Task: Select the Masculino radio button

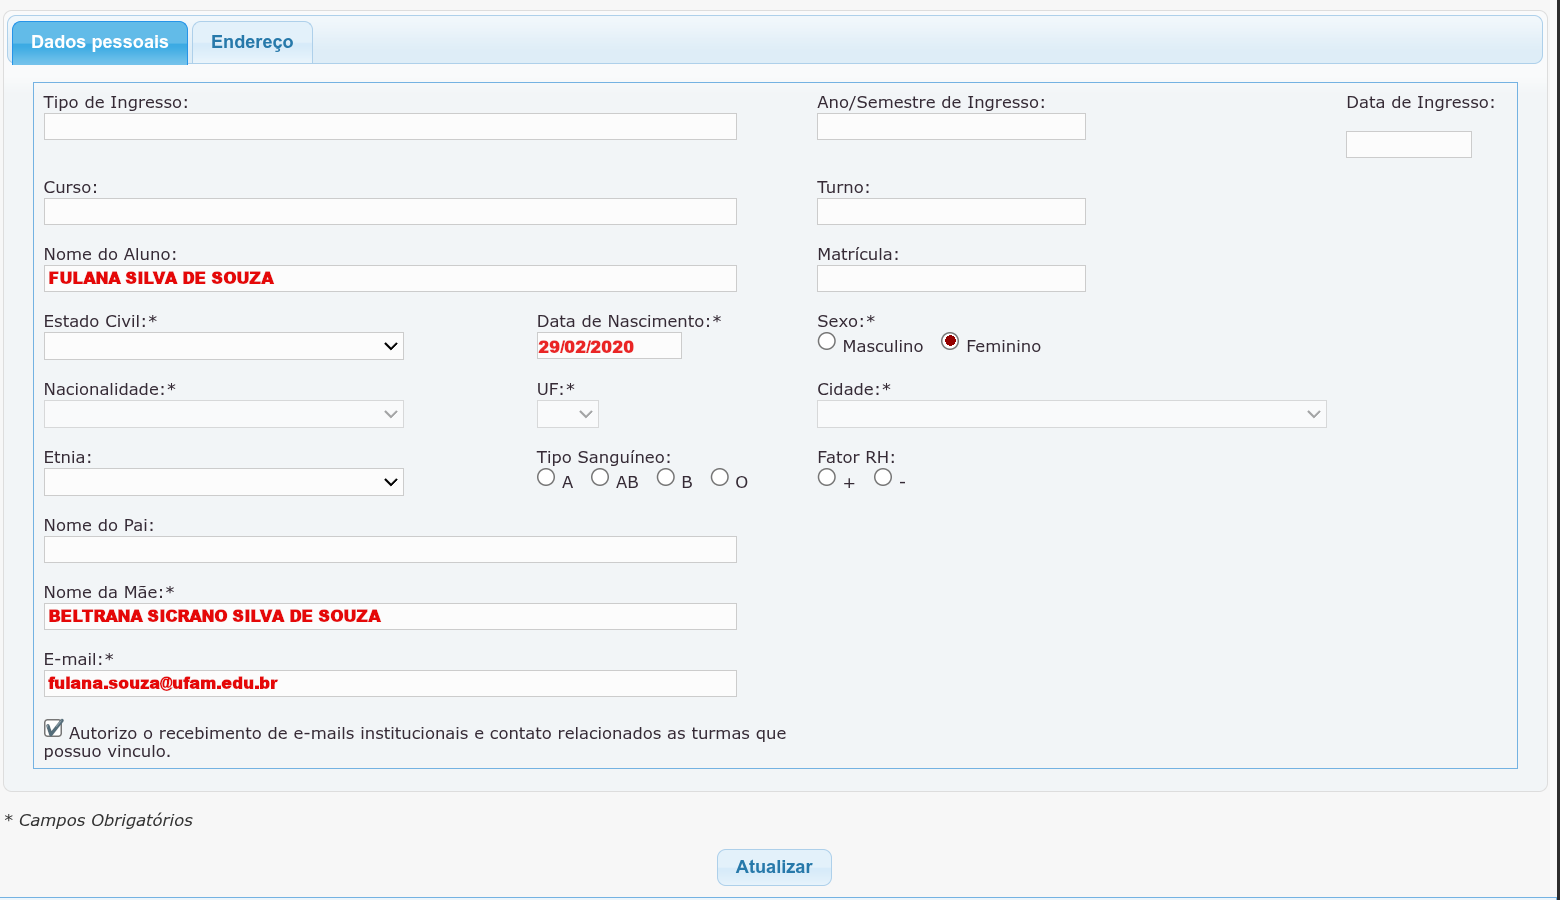Action: 827,341
